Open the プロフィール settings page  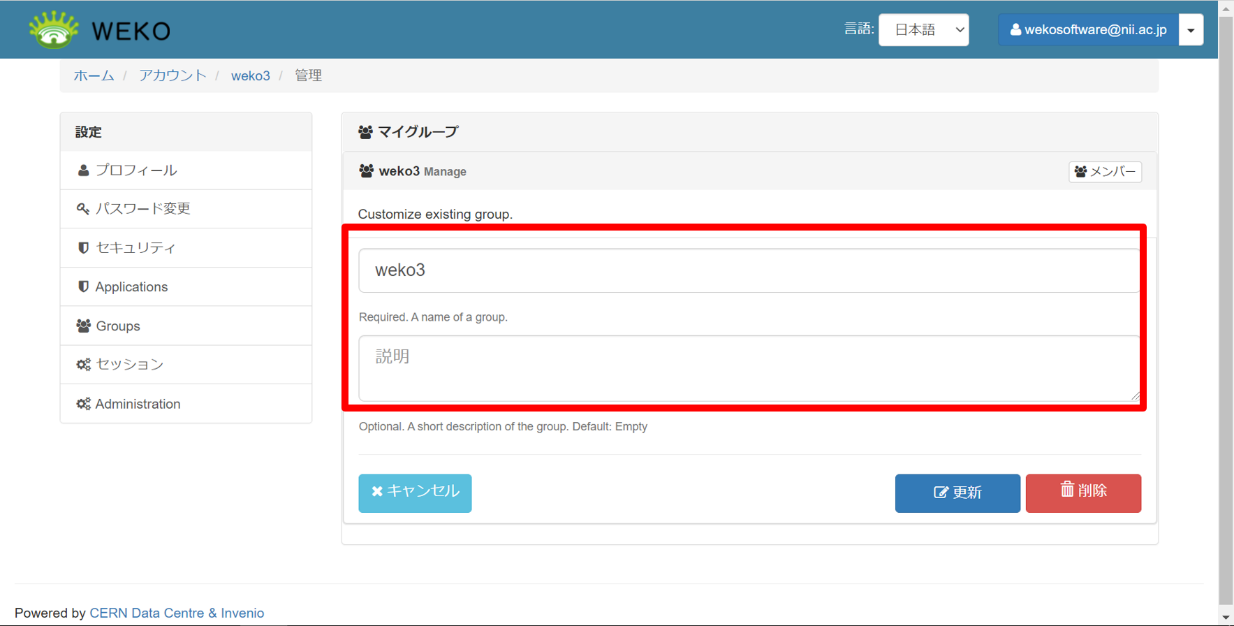click(136, 170)
